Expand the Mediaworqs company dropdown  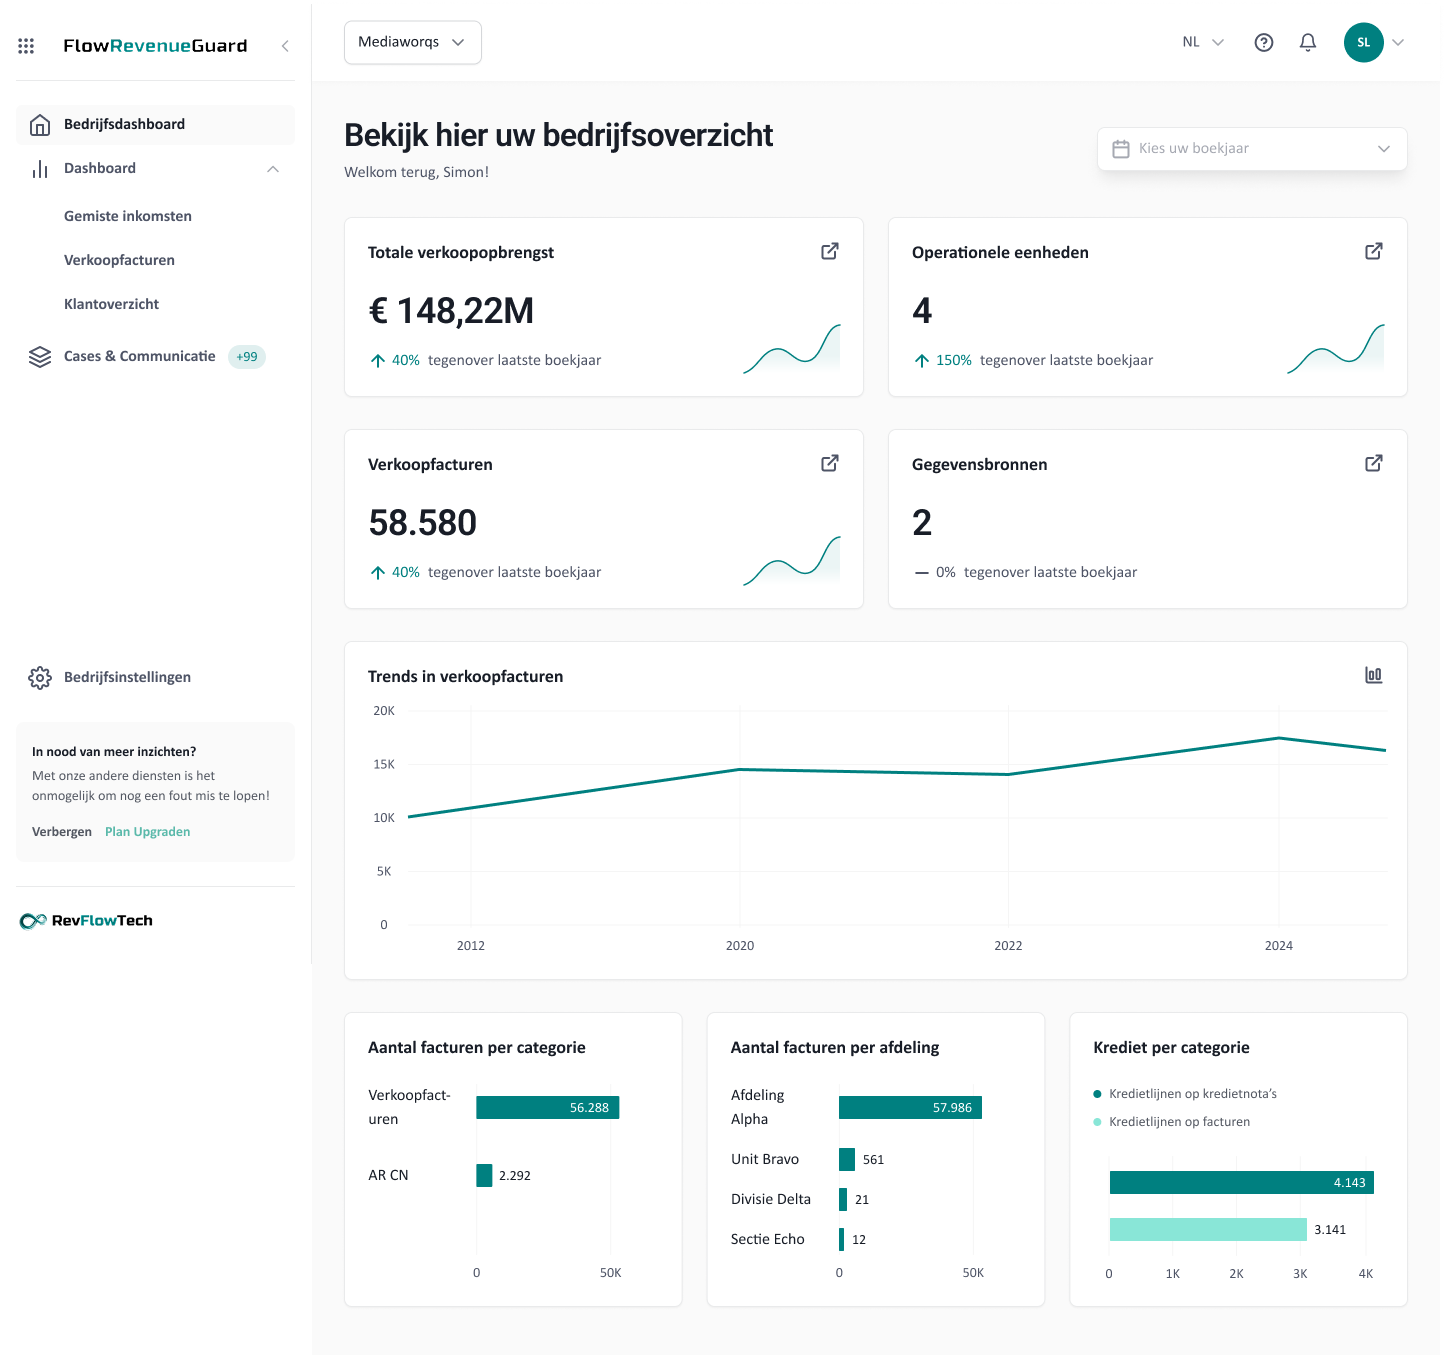[x=412, y=42]
